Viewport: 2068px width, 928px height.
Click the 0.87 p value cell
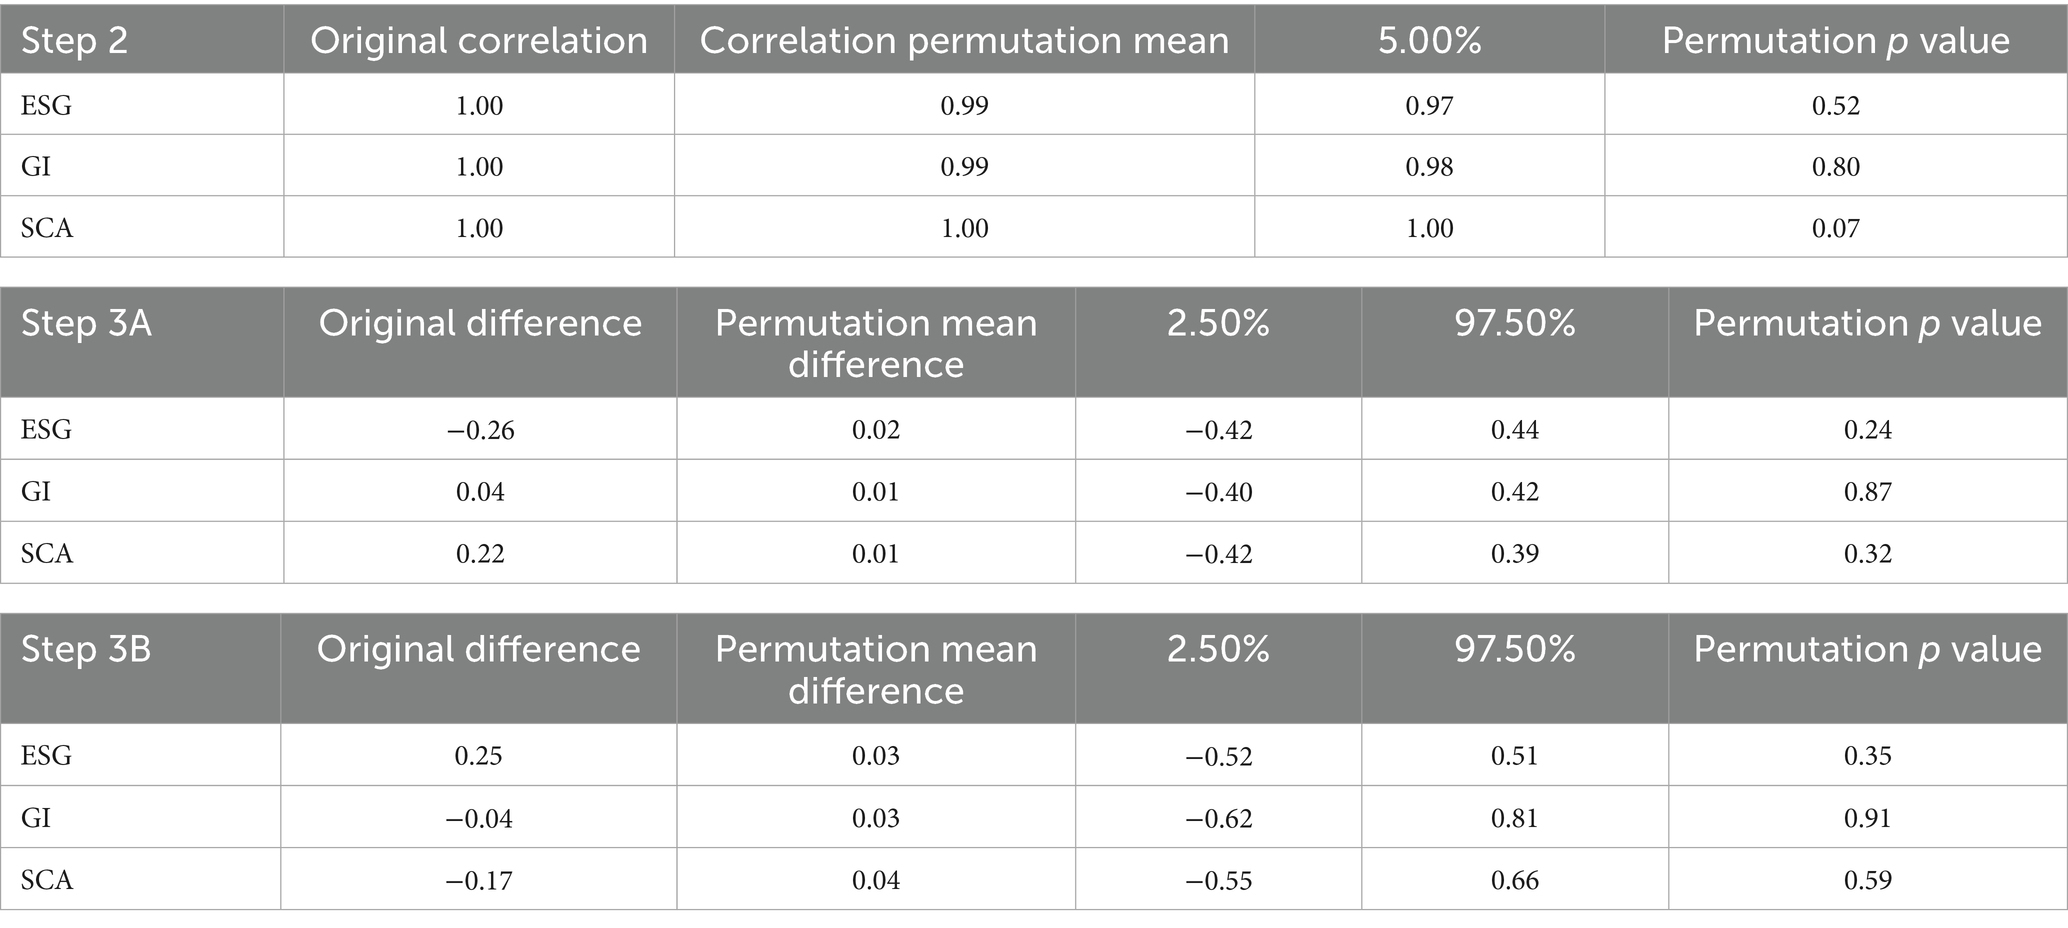click(1867, 491)
